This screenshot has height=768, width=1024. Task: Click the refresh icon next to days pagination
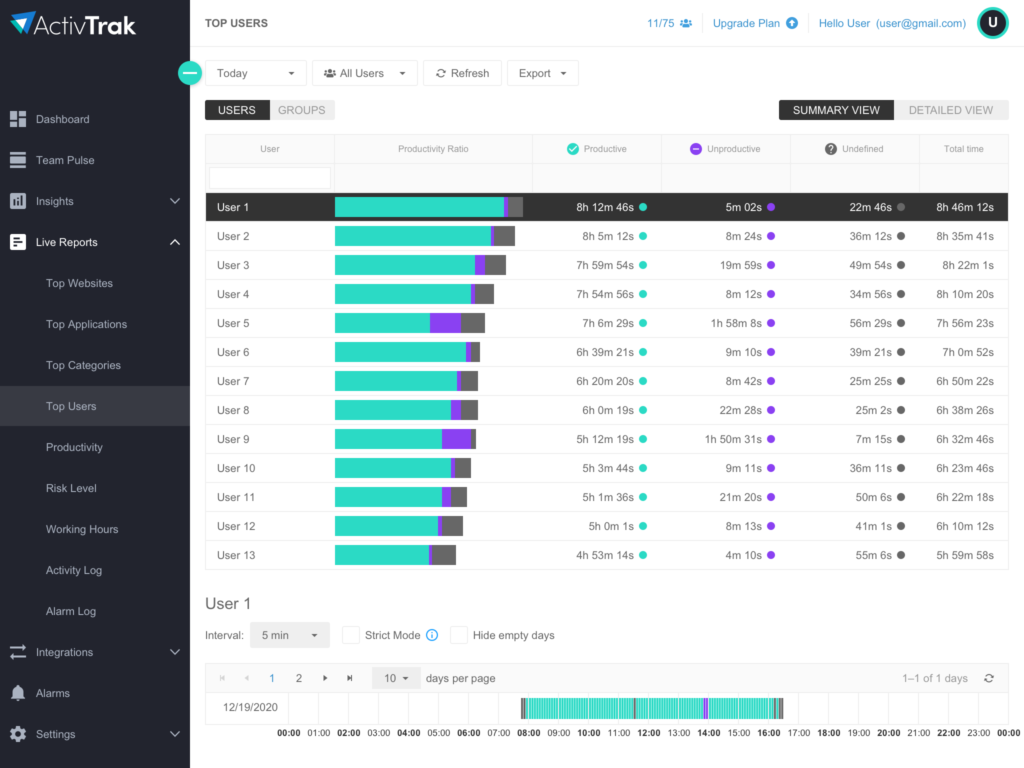(x=988, y=677)
